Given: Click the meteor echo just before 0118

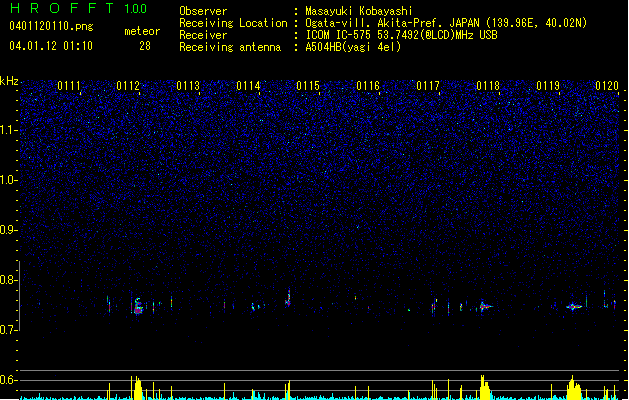Looking at the screenshot, I should click(485, 307).
